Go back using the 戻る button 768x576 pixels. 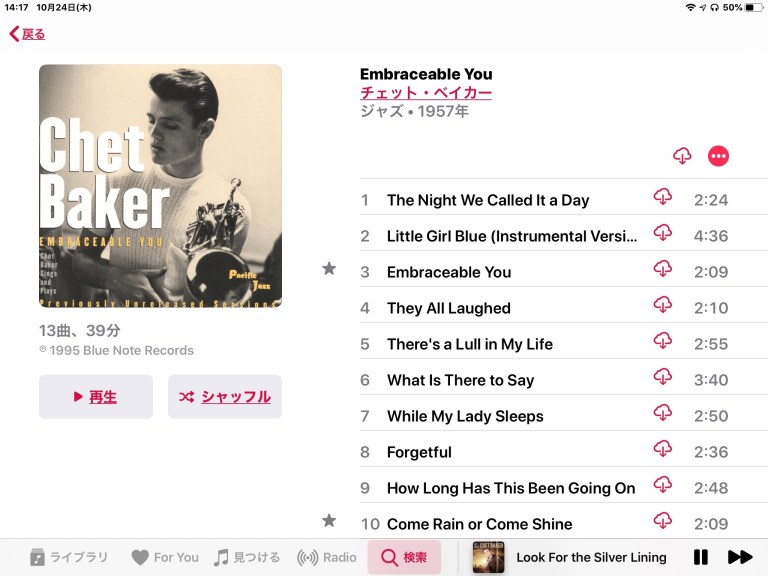(x=27, y=34)
